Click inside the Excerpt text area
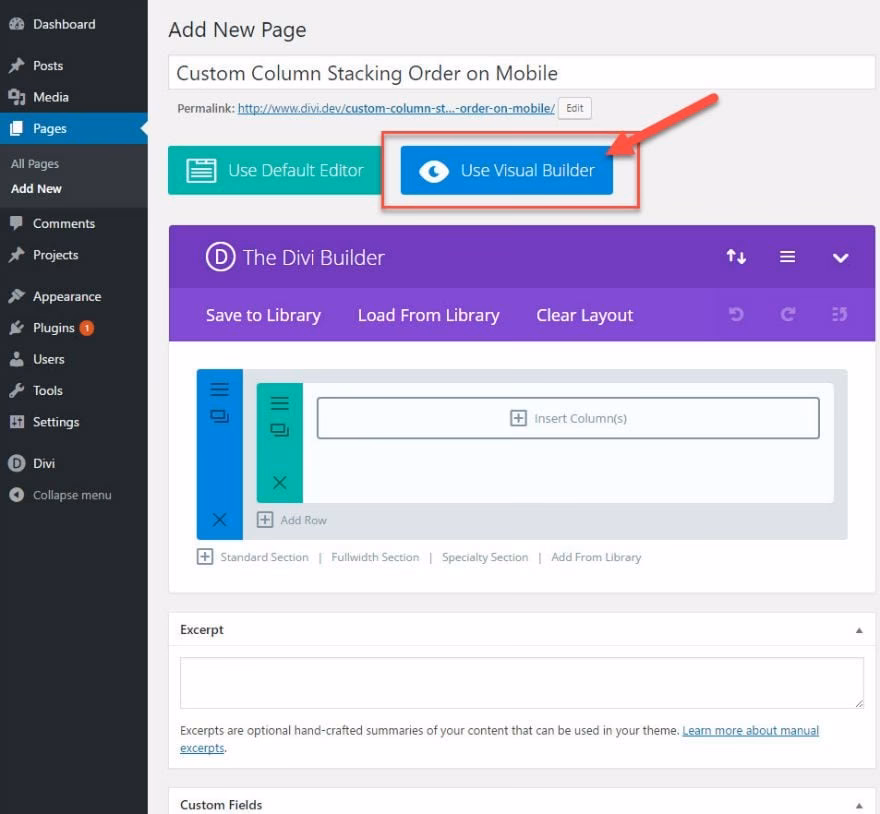The image size is (880, 814). (520, 682)
